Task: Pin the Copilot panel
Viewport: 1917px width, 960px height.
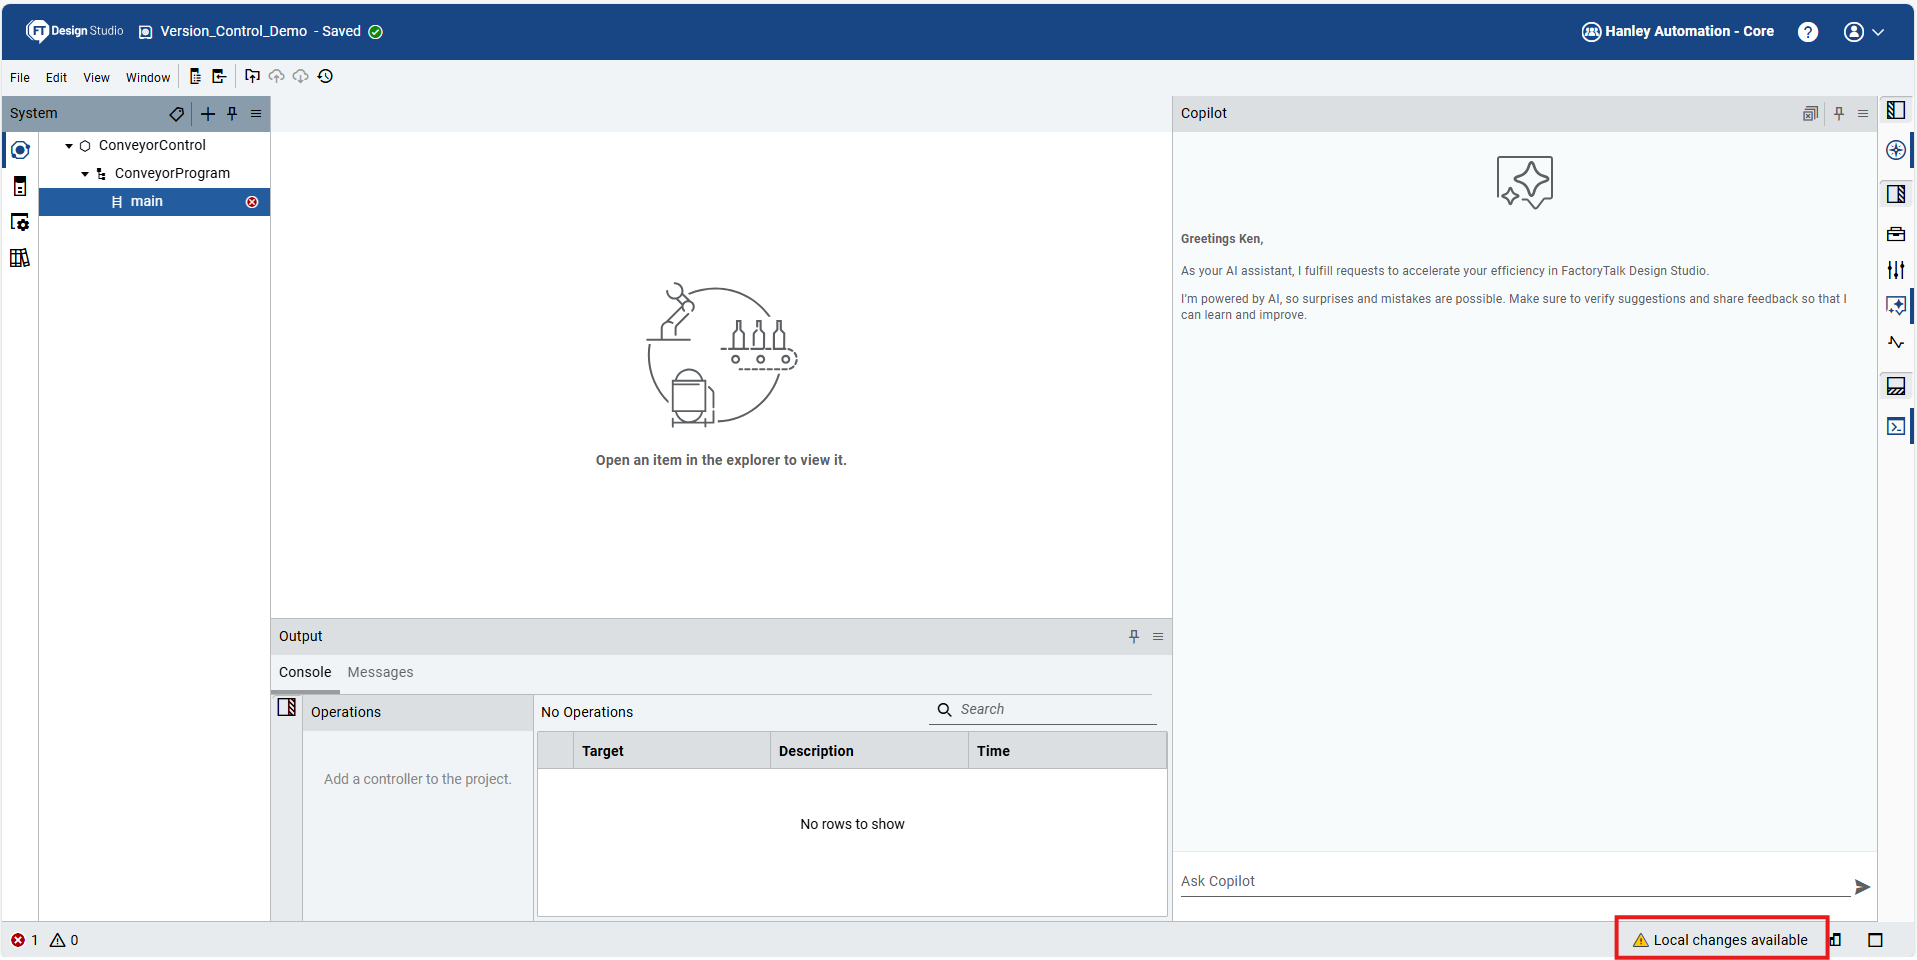Action: point(1839,114)
